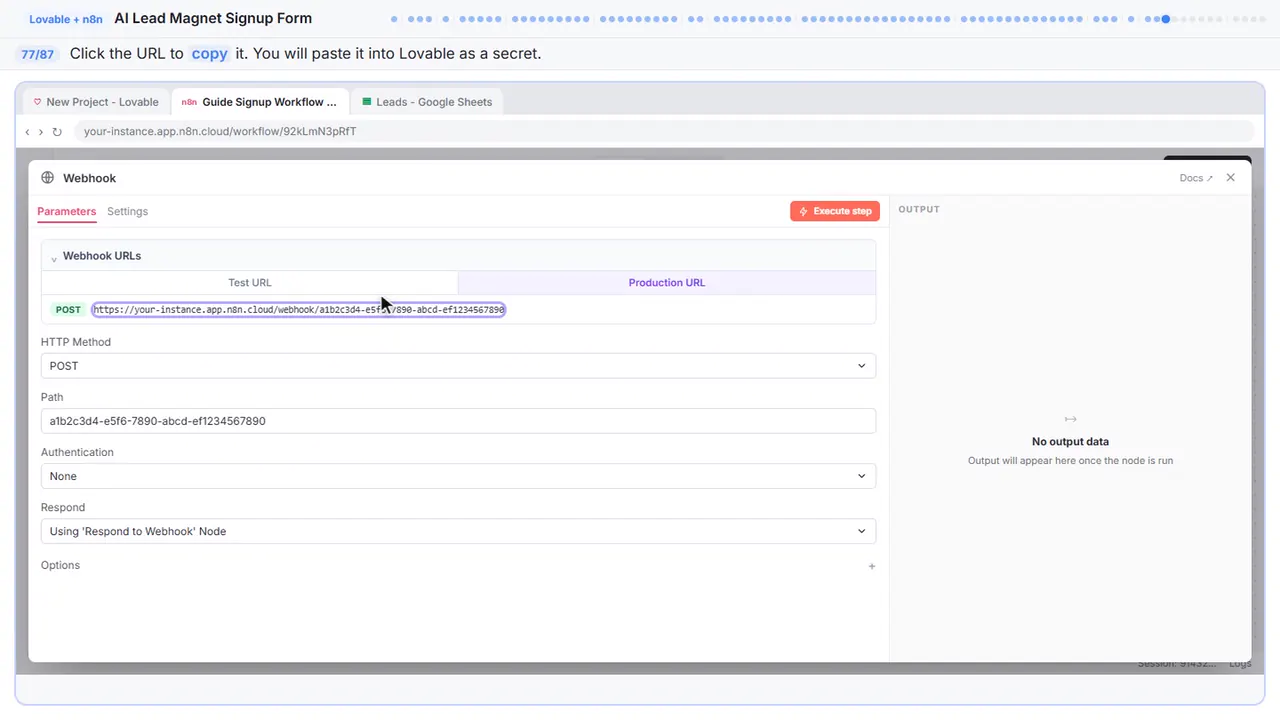1280x720 pixels.
Task: Open the Authentication dropdown set to None
Action: tap(458, 476)
